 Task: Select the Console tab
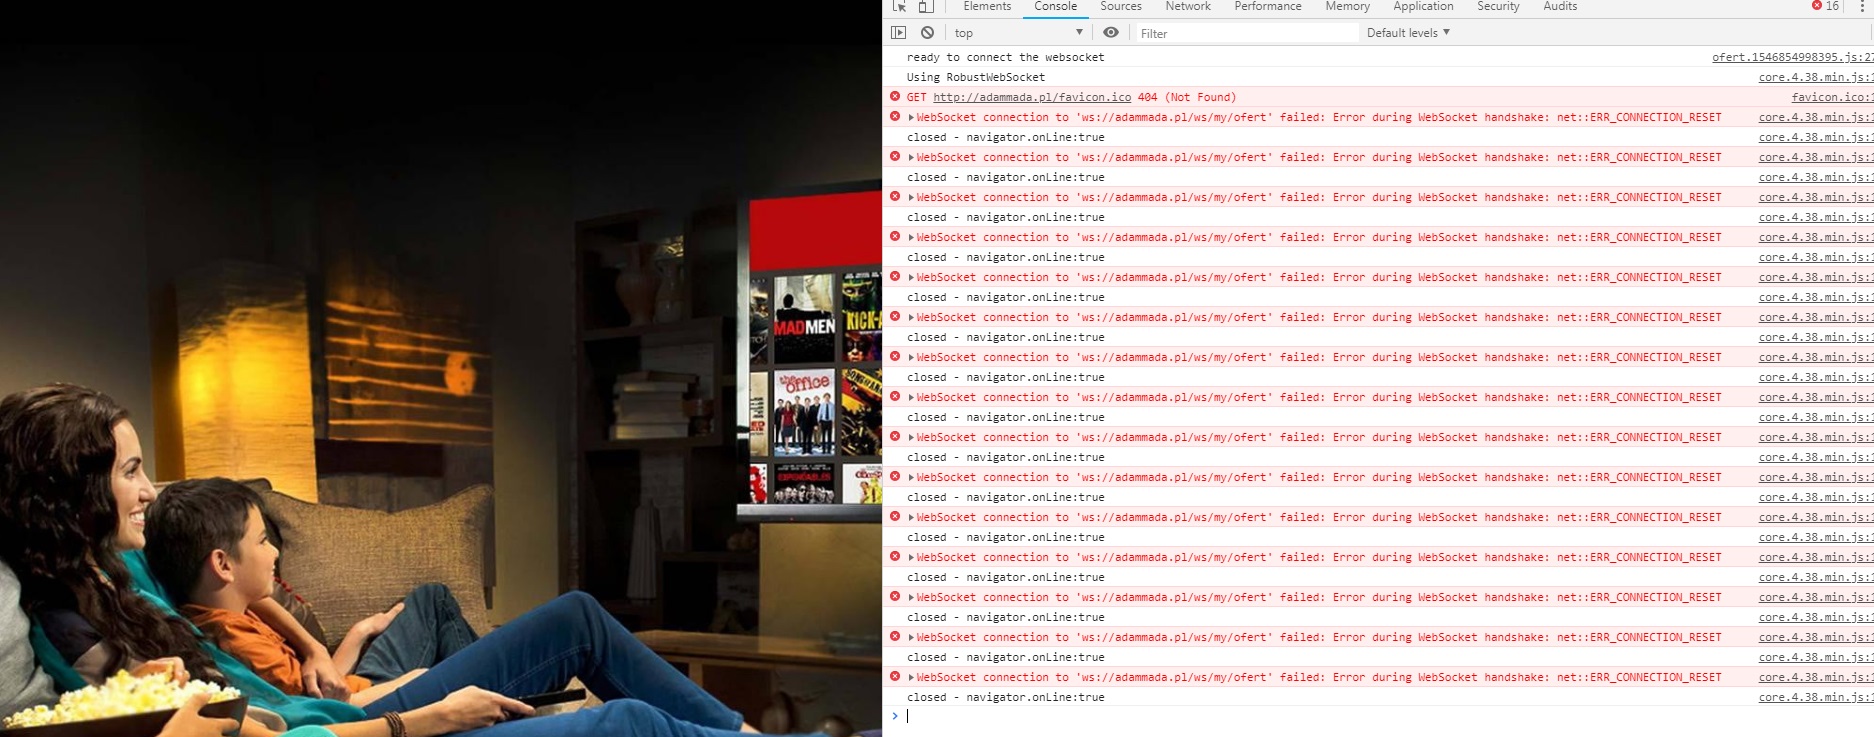click(x=1055, y=6)
